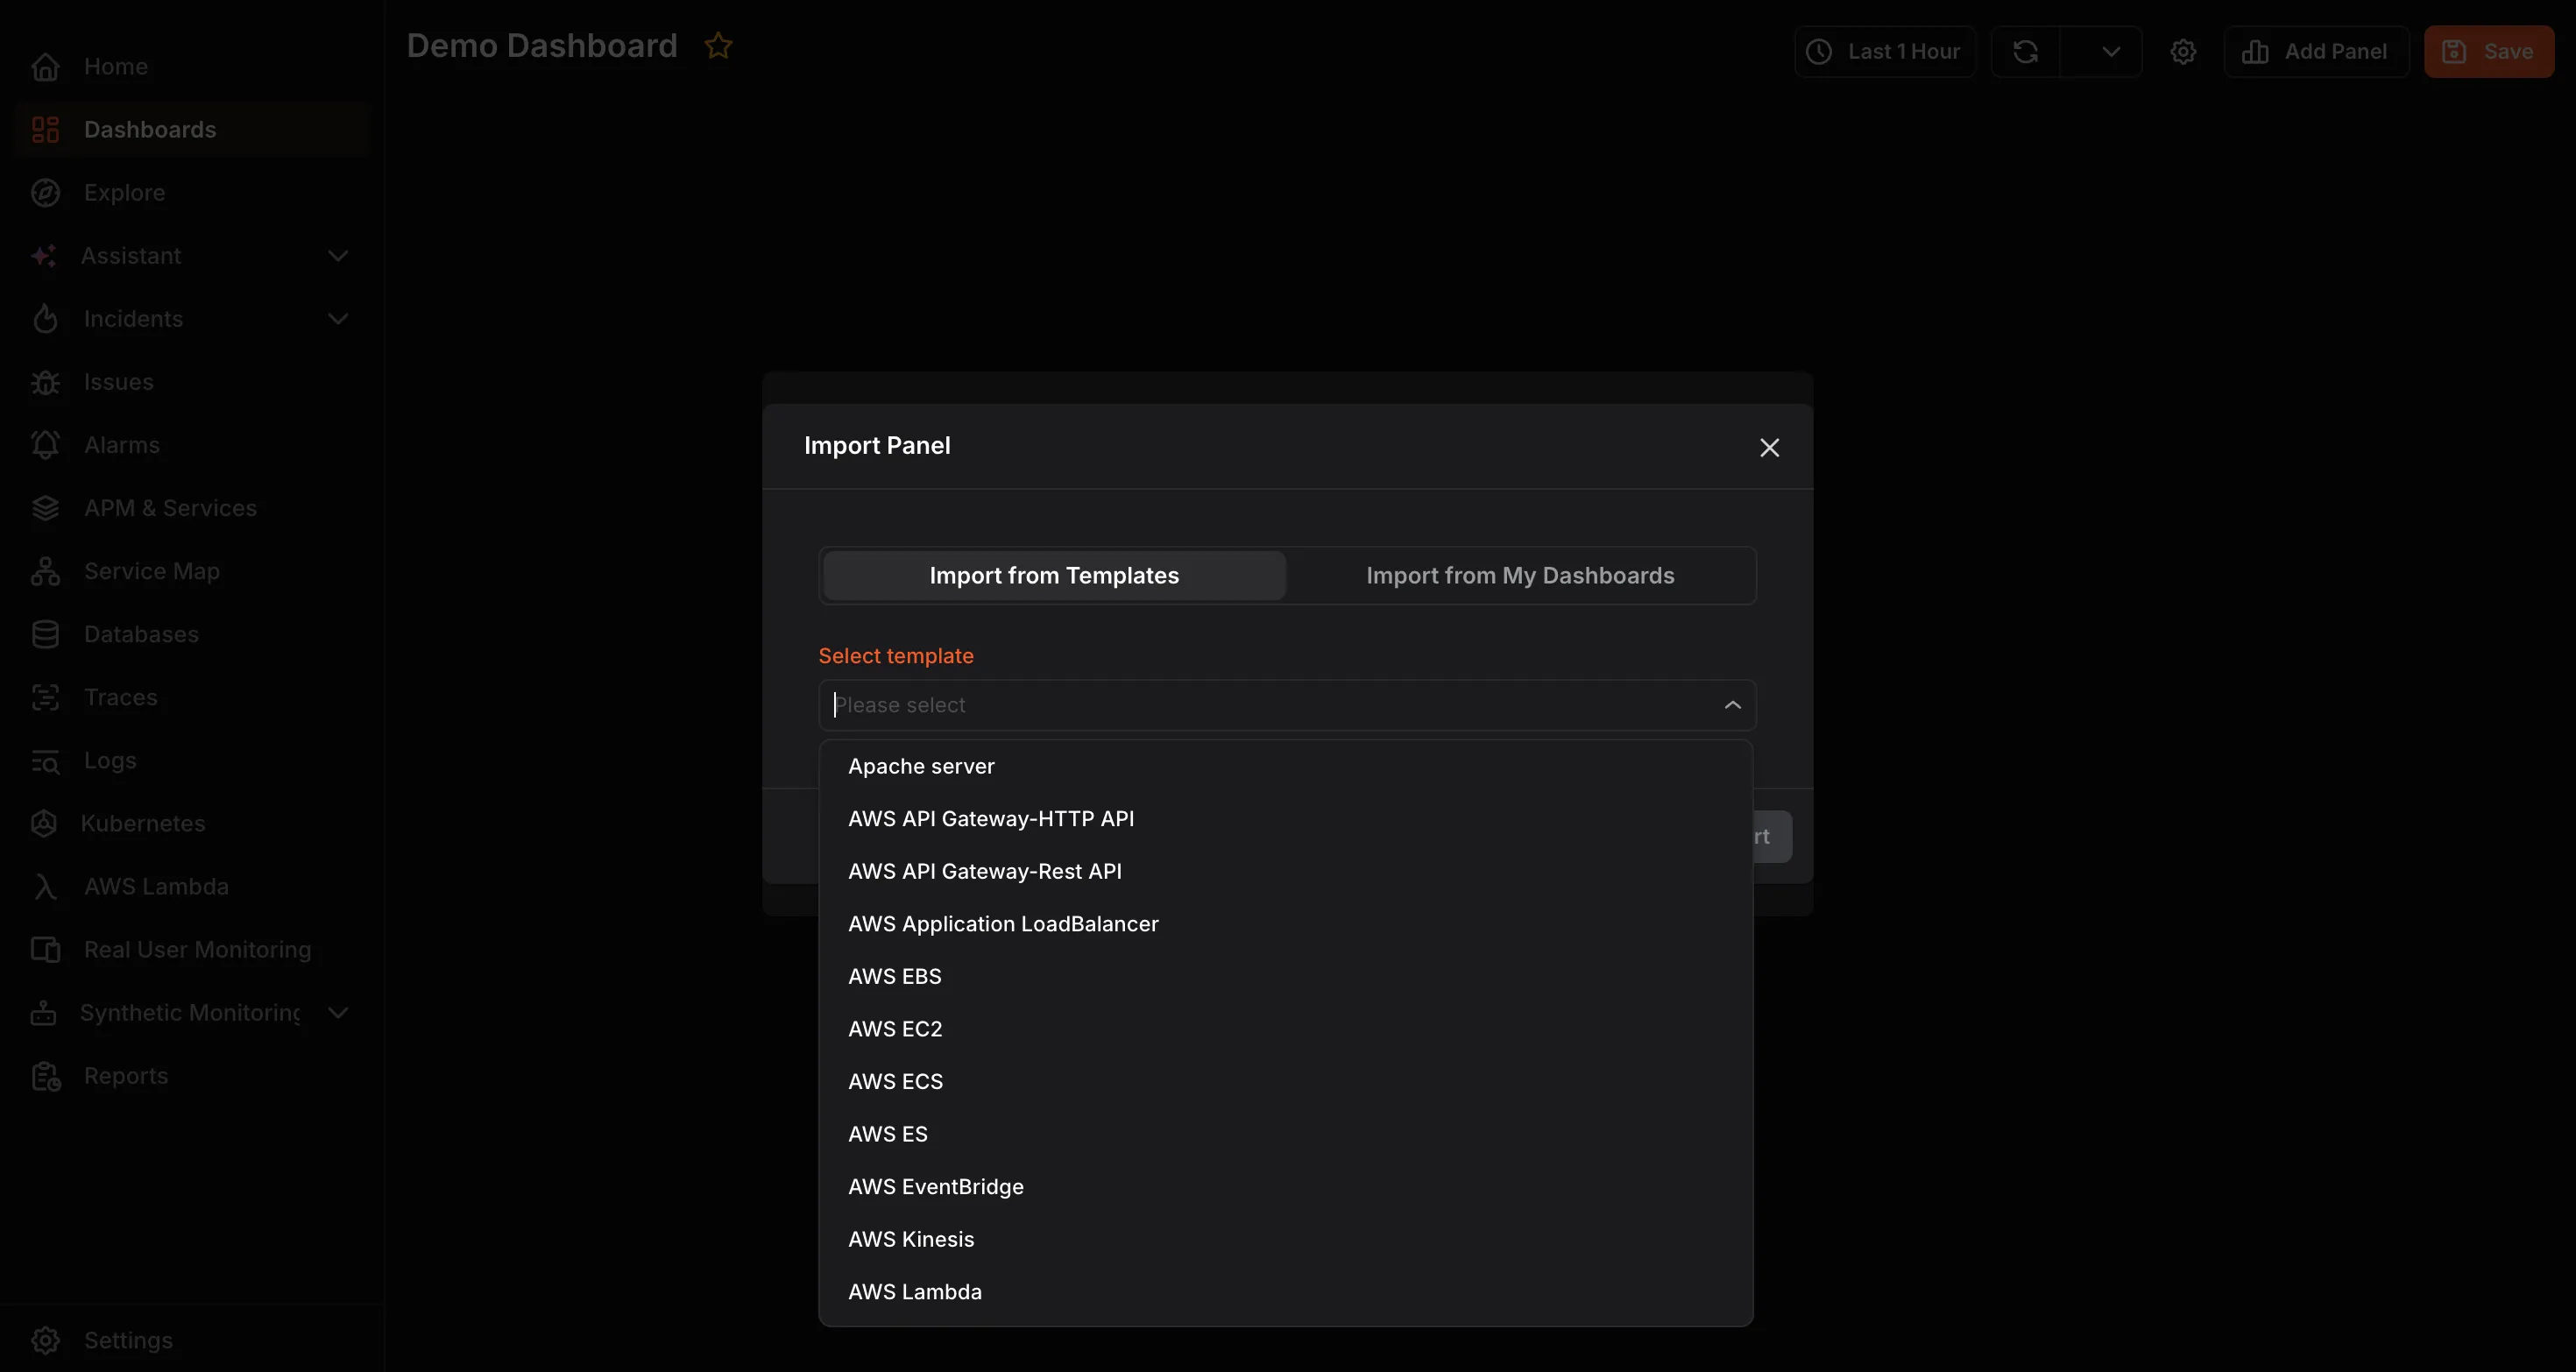
Task: Click the Synthetic Monitoring robot icon
Action: pos(43,1013)
